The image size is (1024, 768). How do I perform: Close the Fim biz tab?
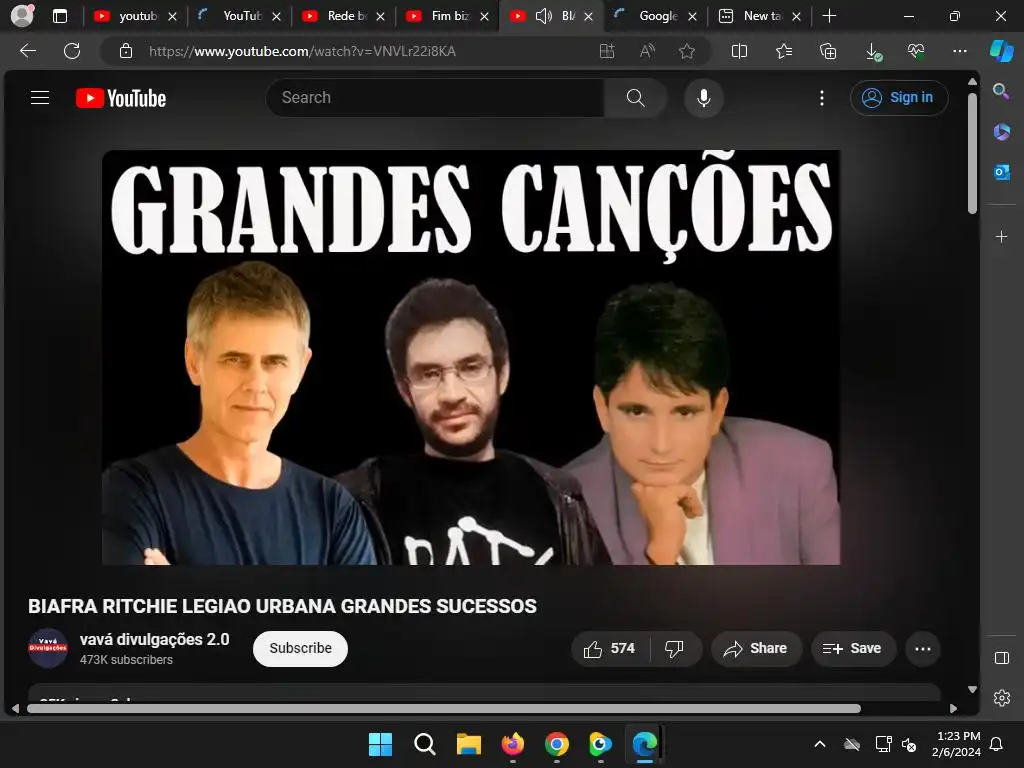tap(484, 16)
